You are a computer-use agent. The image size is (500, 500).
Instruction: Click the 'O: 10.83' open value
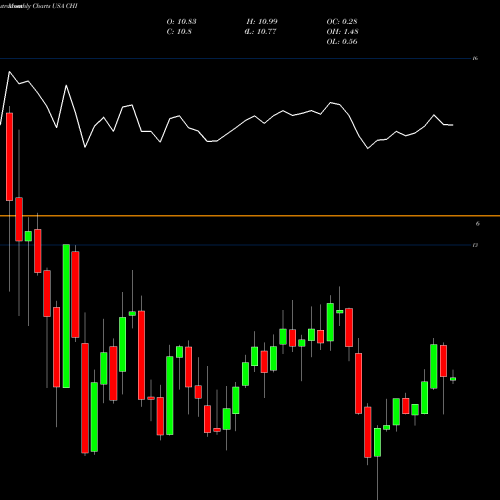181,22
